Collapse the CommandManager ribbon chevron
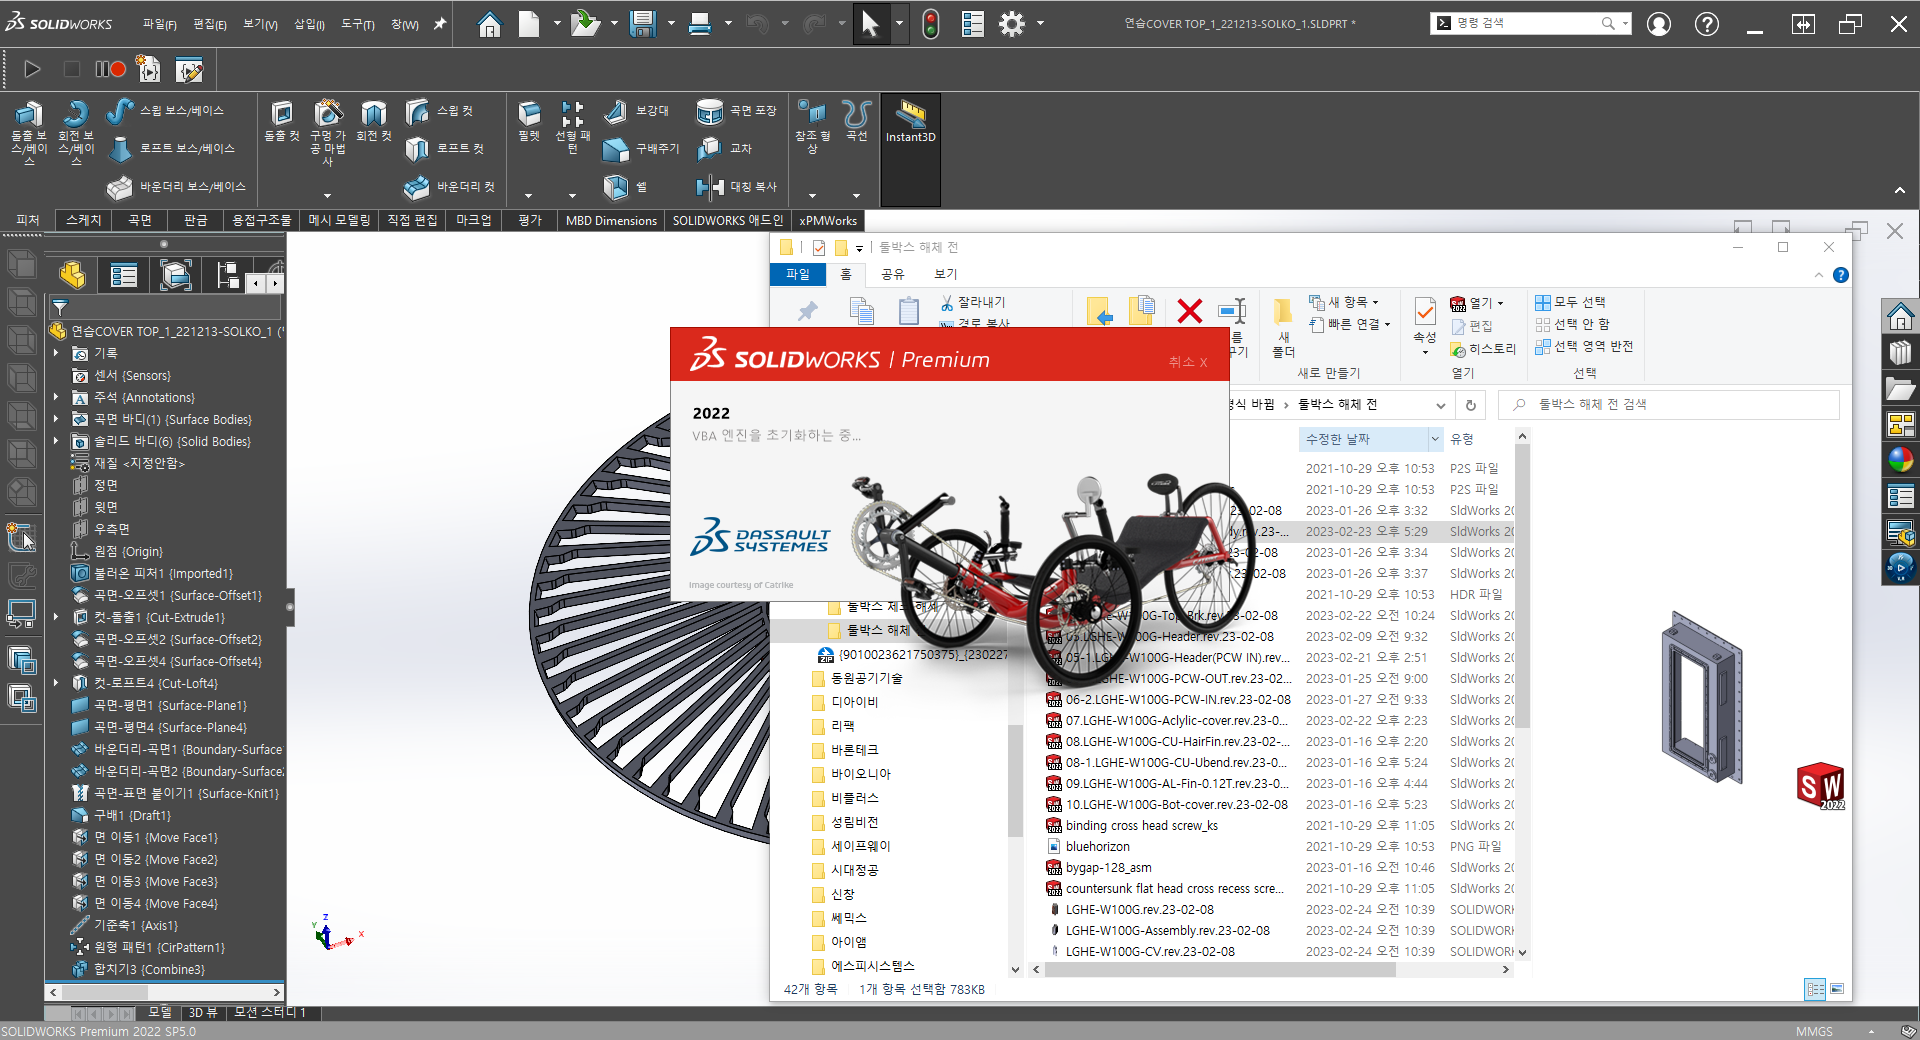Viewport: 1920px width, 1040px height. click(1899, 190)
